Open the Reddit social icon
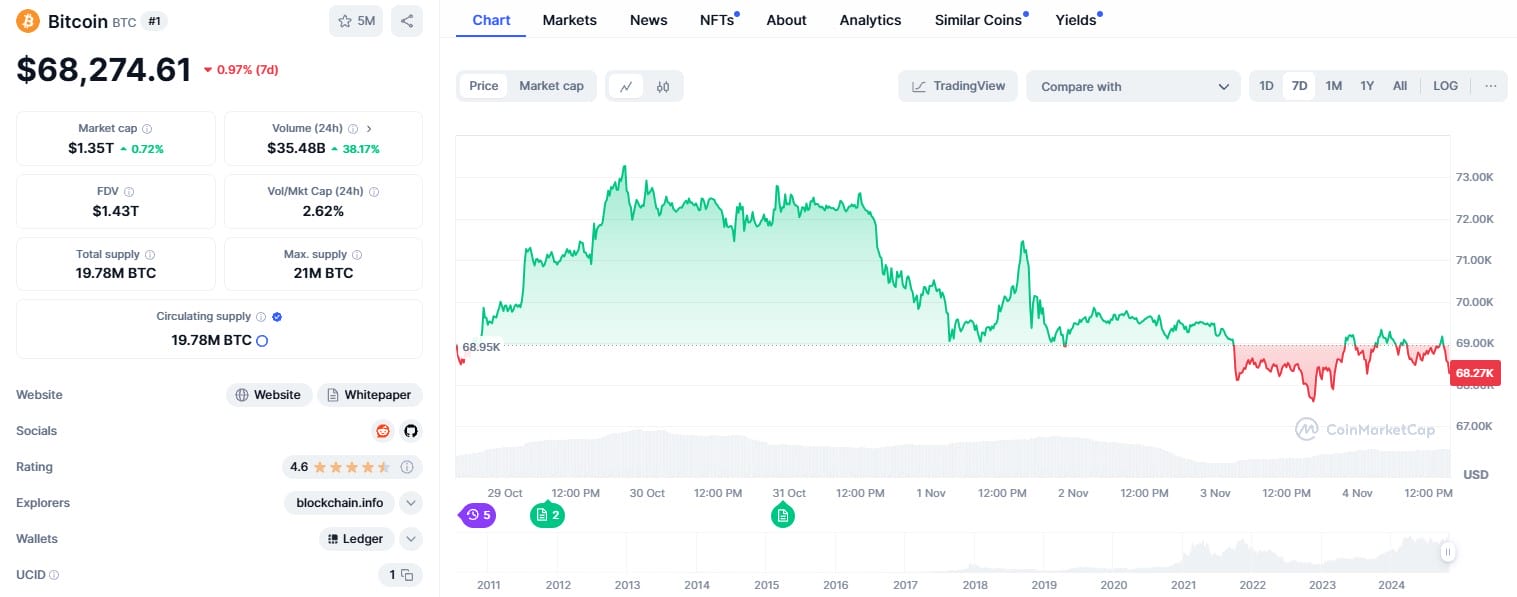This screenshot has width=1517, height=597. pyautogui.click(x=382, y=431)
